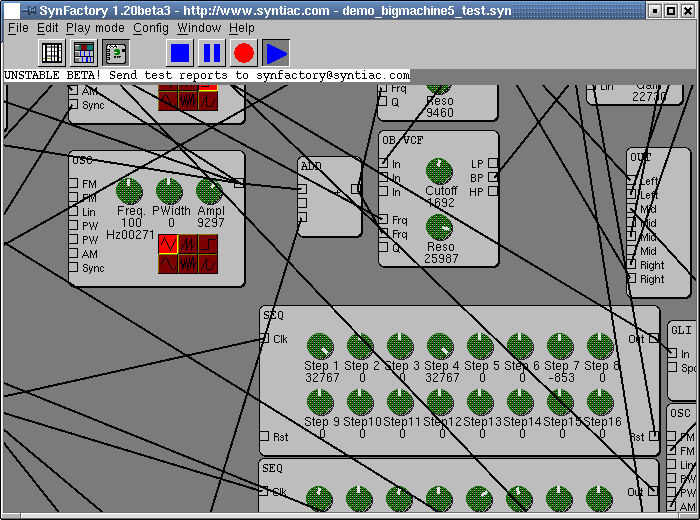Open the Config menu

151,28
